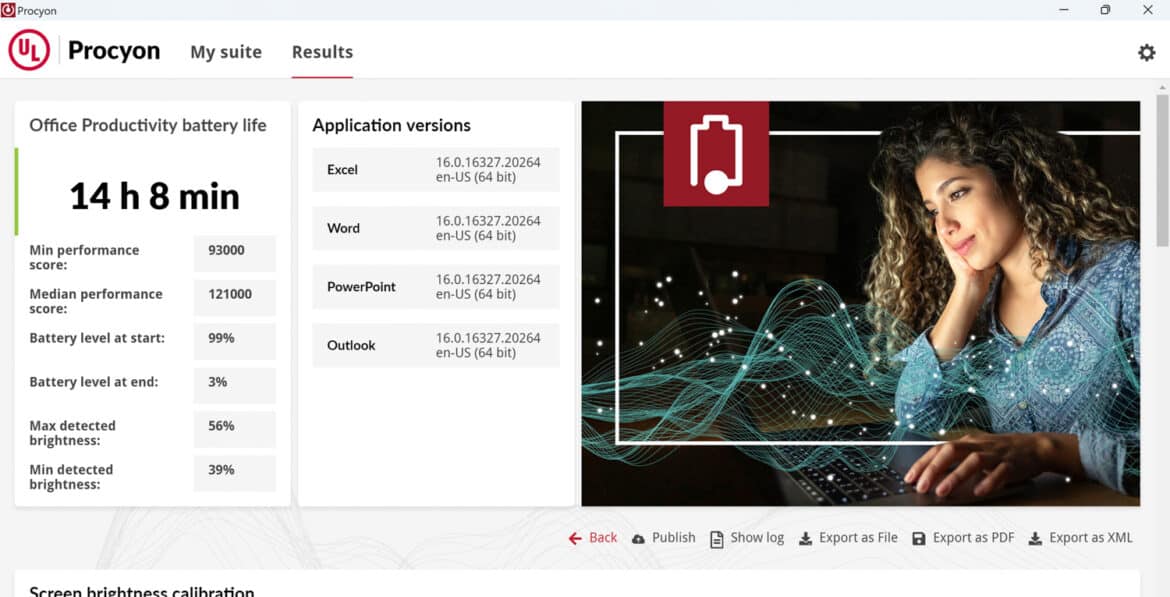1170x597 pixels.
Task: Click the battery icon on red square
Action: pyautogui.click(x=716, y=154)
